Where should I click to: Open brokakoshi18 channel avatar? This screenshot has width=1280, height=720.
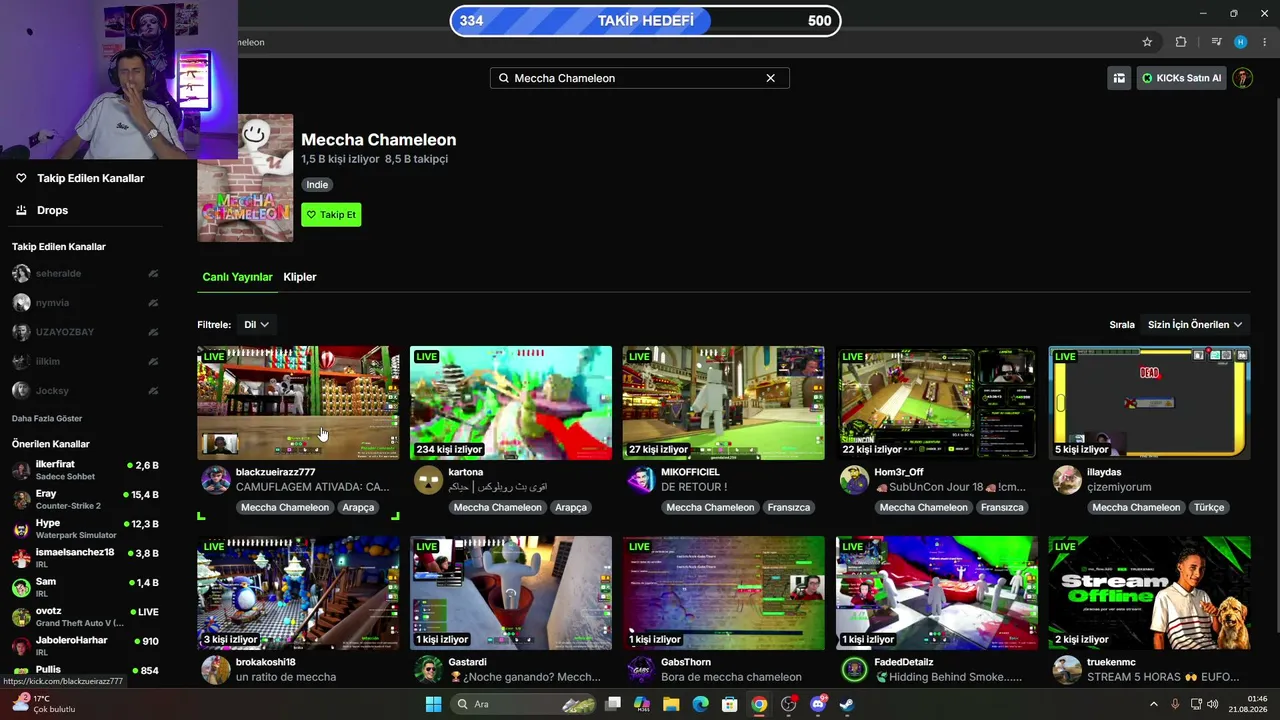pos(216,670)
